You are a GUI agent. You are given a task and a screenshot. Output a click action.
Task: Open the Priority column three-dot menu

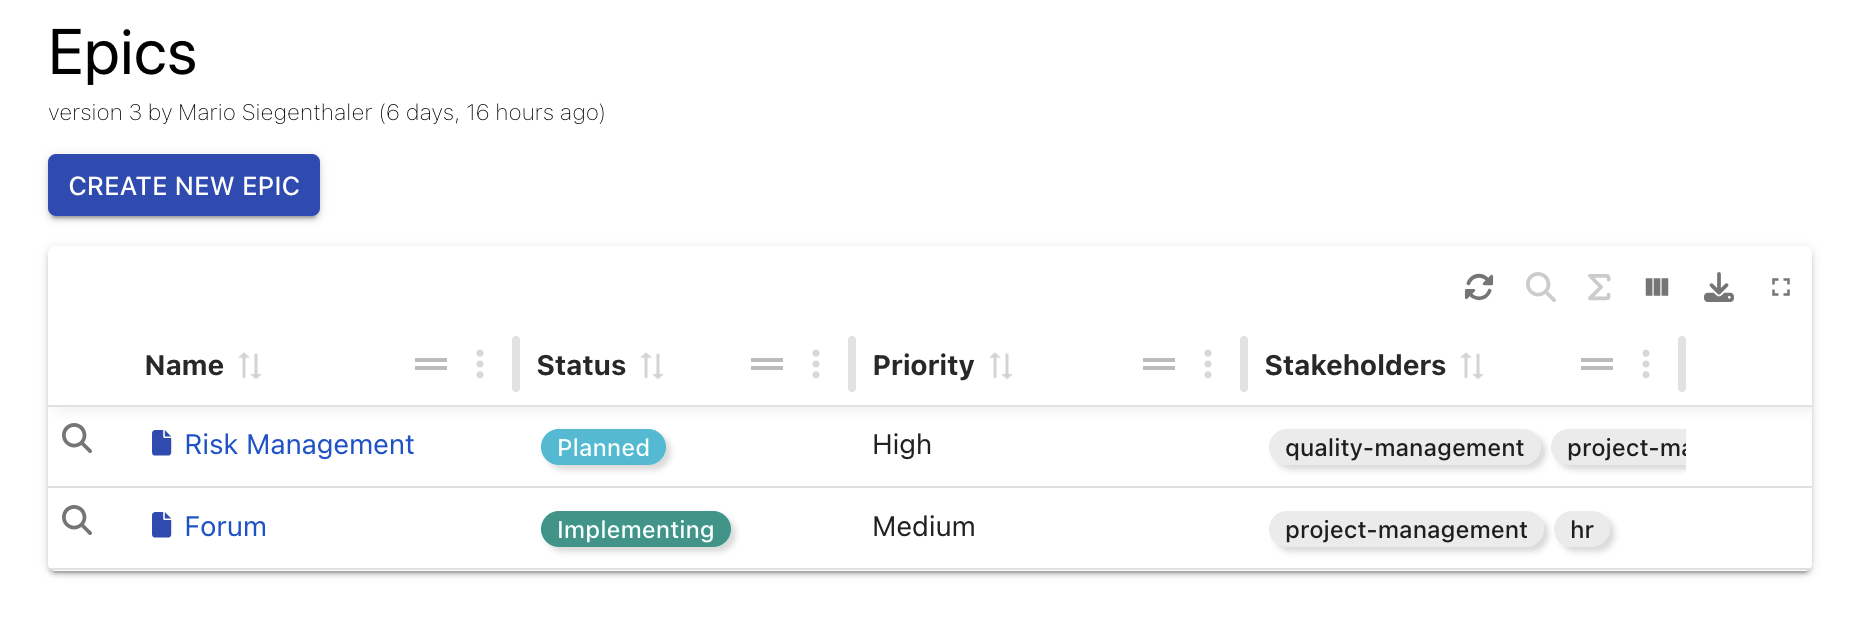coord(1208,365)
